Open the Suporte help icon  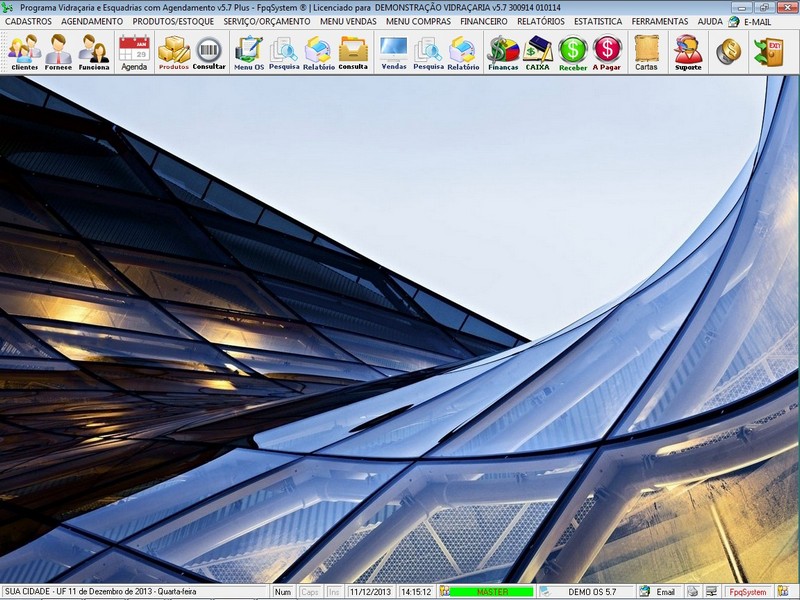coord(688,51)
